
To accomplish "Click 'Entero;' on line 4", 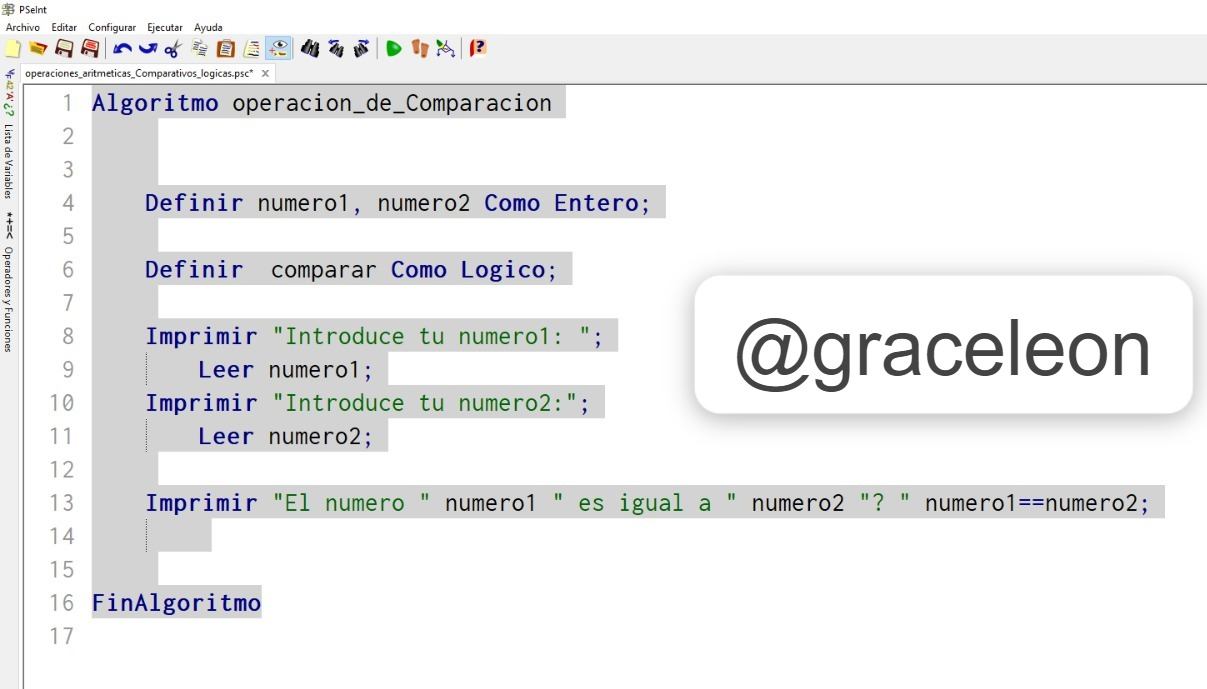I will (602, 203).
